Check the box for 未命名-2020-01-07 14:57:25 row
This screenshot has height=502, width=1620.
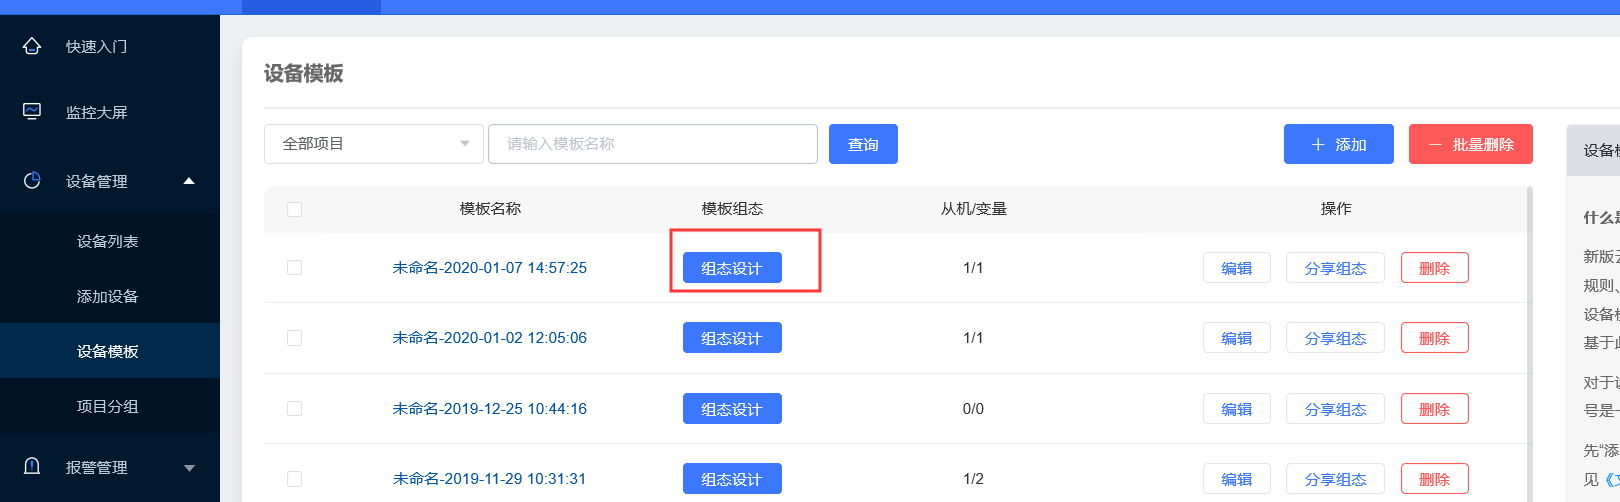294,267
